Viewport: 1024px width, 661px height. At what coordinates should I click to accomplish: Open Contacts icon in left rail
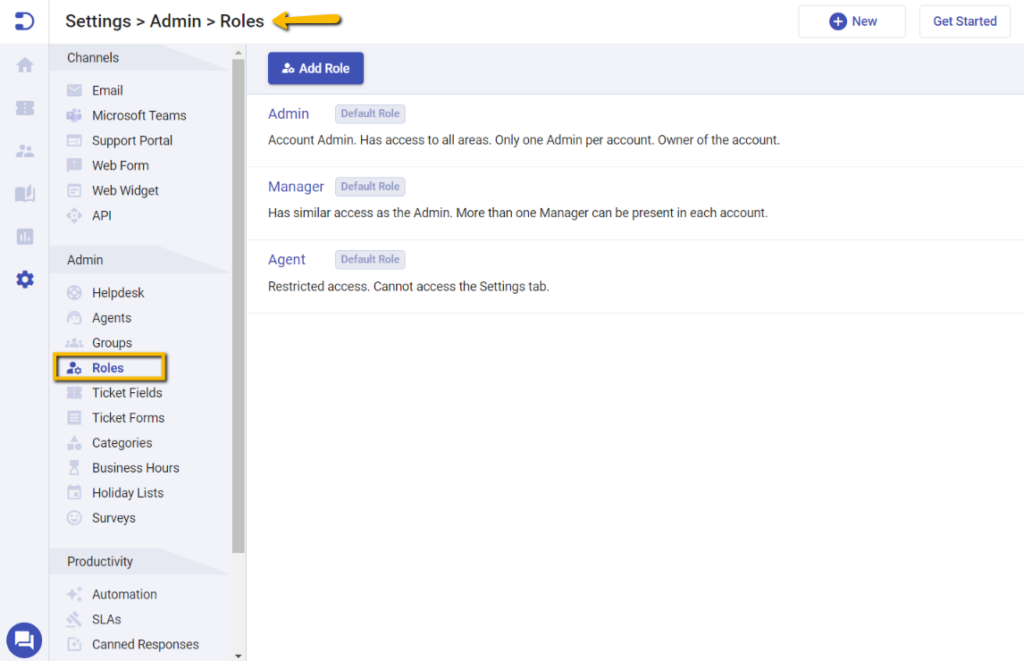coord(25,151)
